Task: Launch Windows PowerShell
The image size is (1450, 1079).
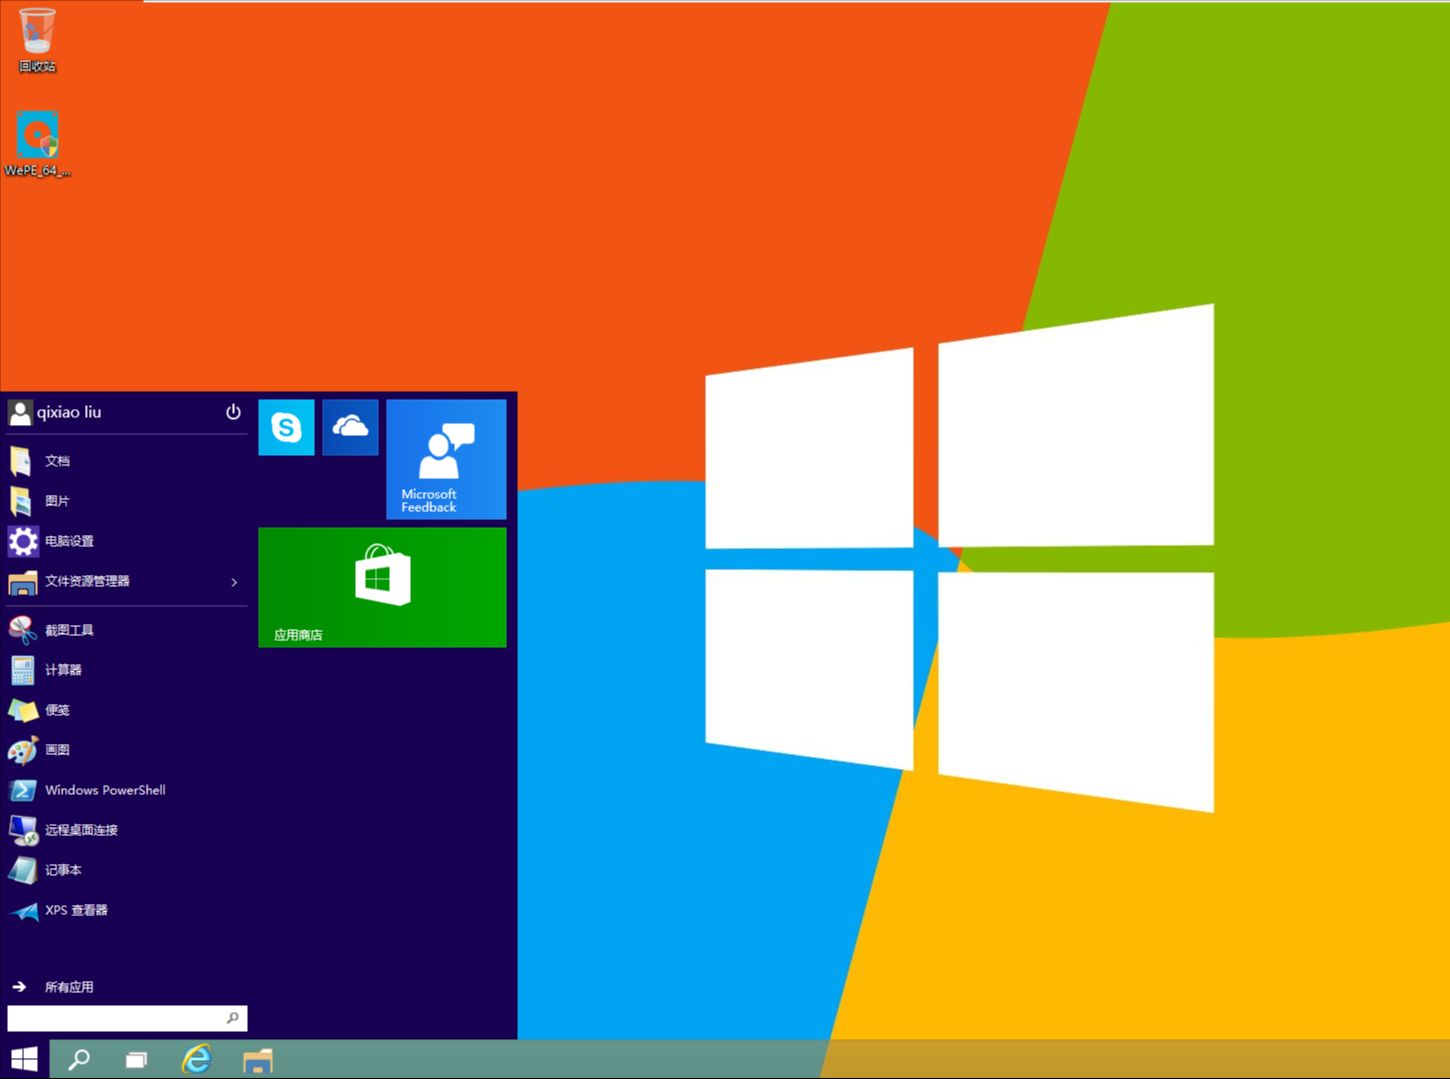Action: [126, 790]
